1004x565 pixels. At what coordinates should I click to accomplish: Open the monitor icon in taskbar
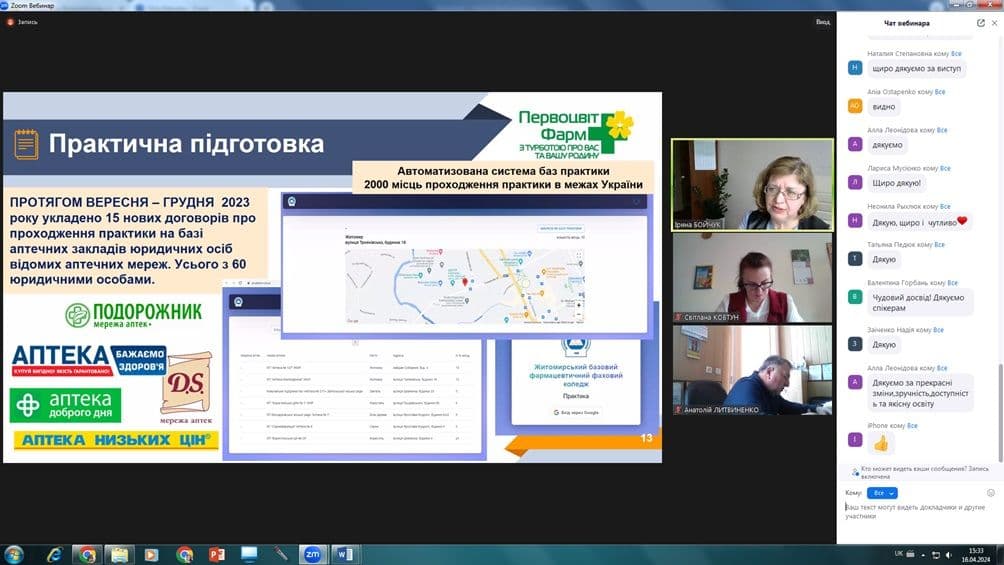(249, 554)
